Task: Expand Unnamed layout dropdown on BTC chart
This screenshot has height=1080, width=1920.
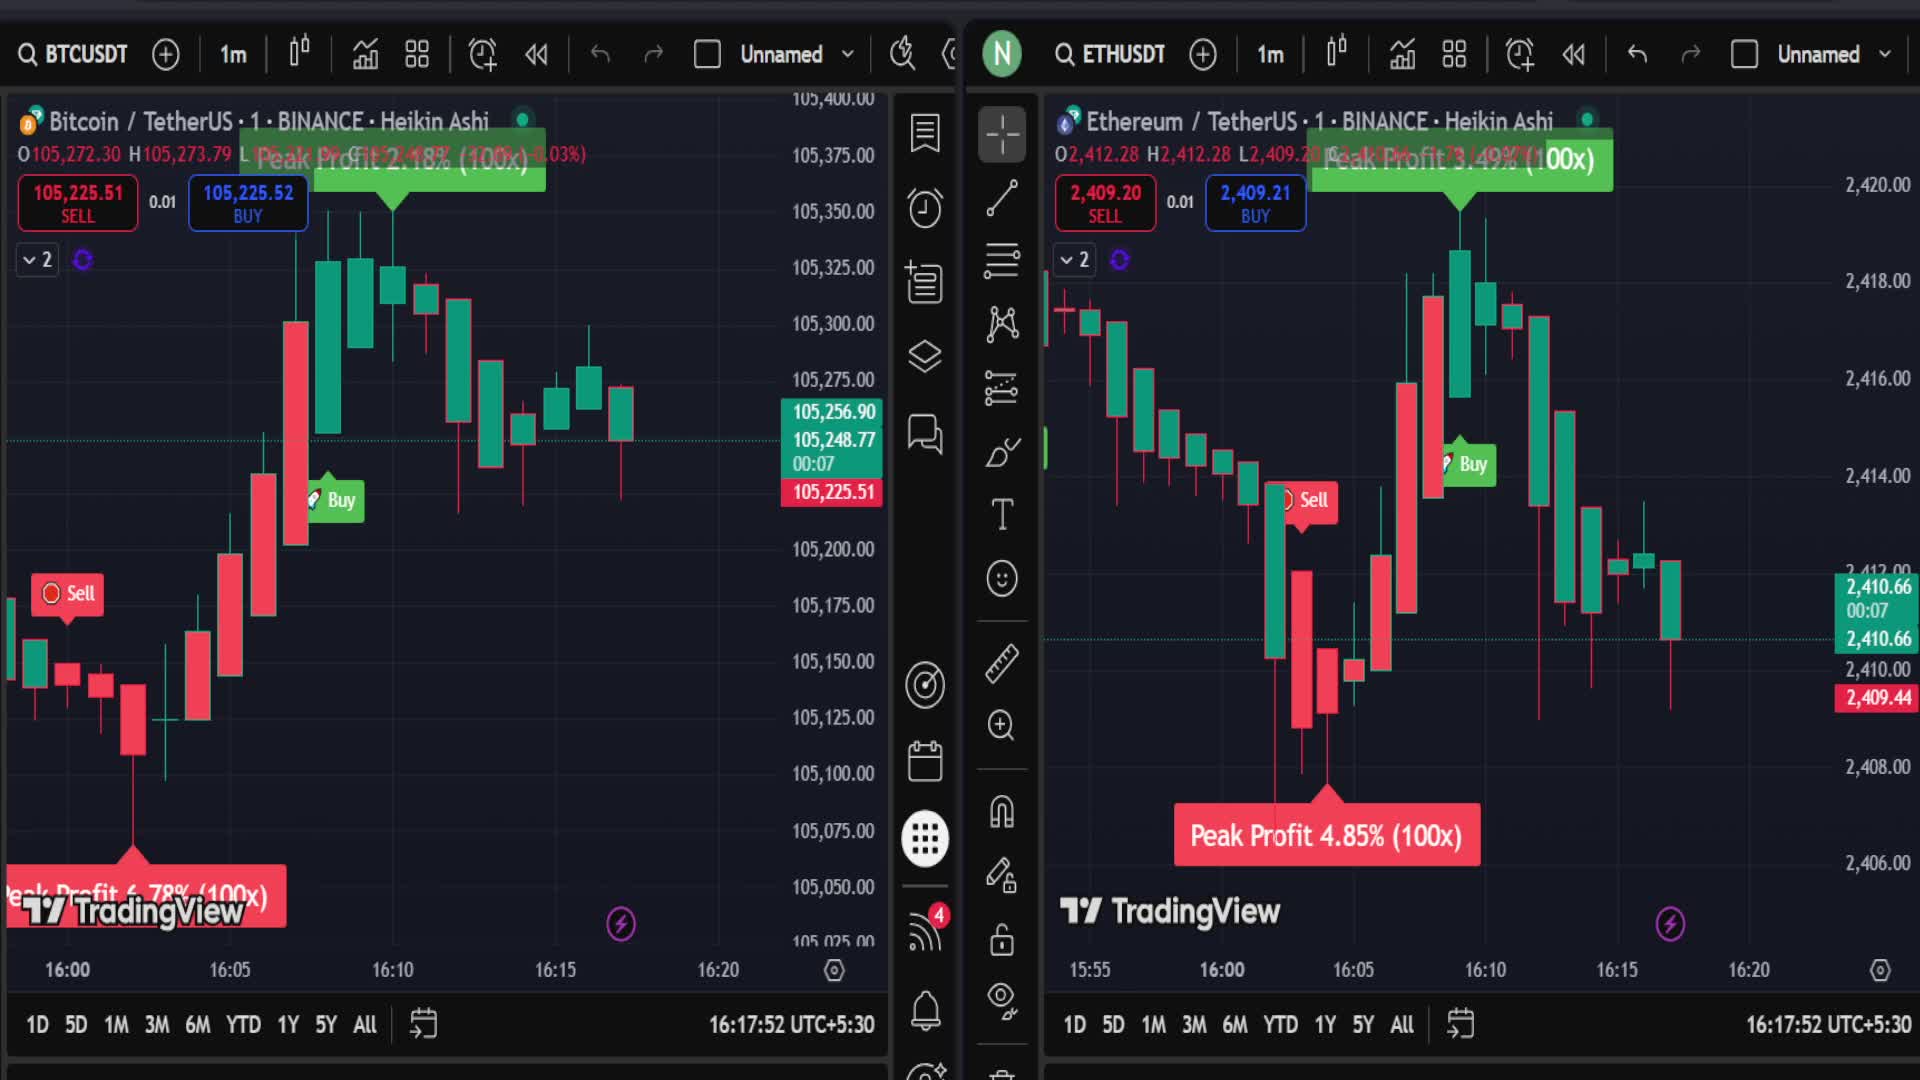Action: pyautogui.click(x=848, y=54)
